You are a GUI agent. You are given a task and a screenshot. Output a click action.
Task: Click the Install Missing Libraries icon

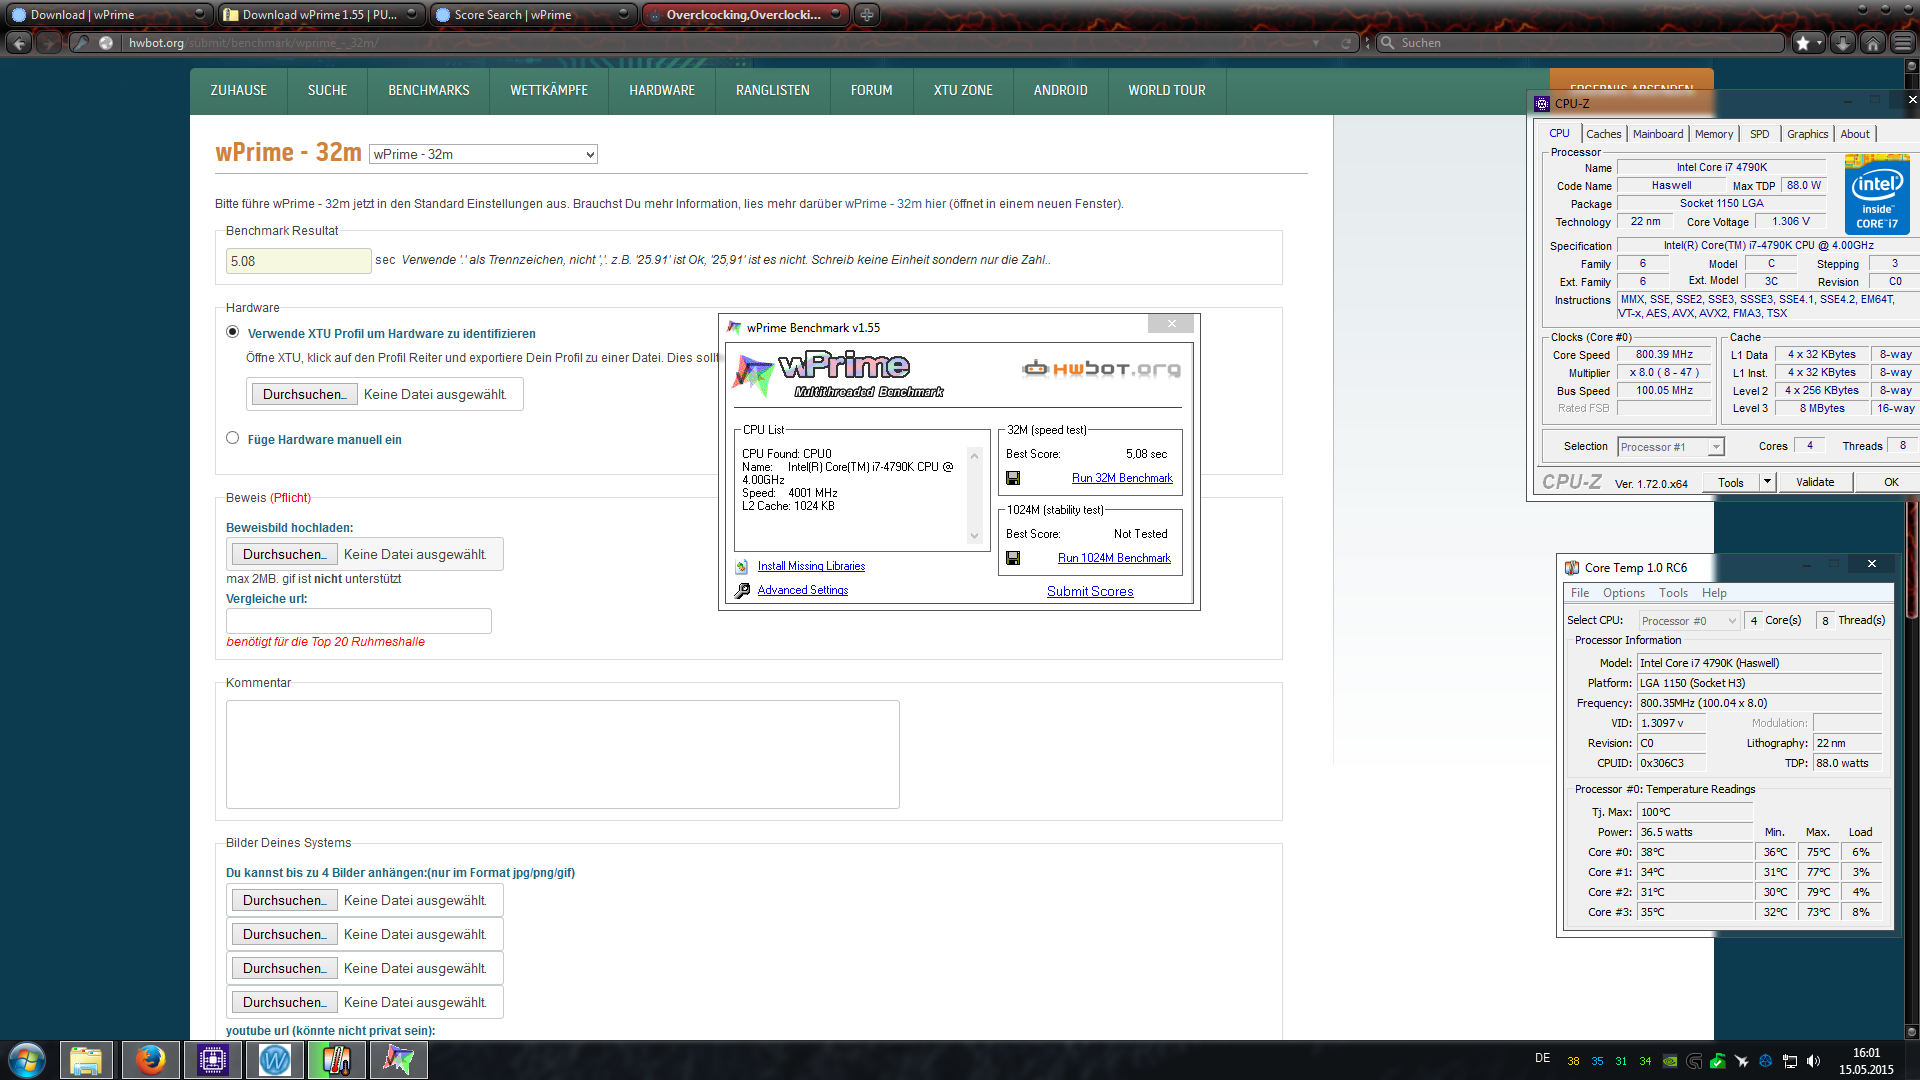[742, 566]
